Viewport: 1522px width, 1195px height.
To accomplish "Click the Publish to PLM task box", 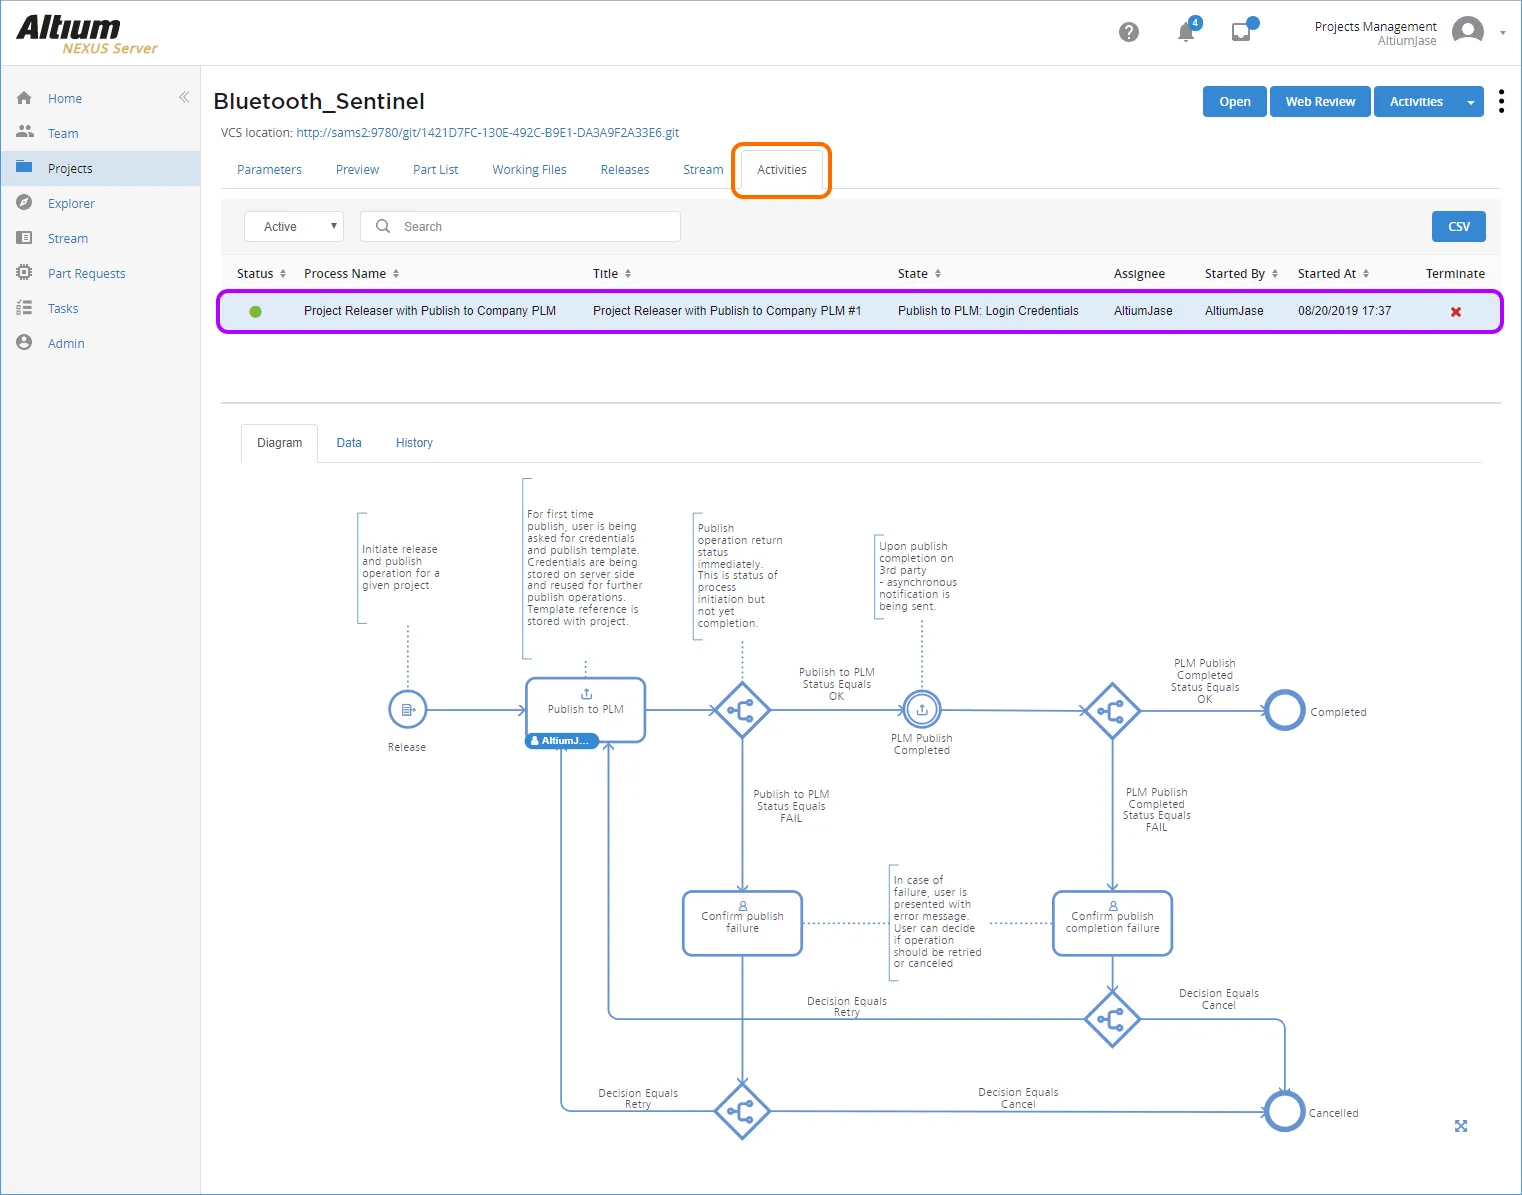I will pyautogui.click(x=586, y=709).
